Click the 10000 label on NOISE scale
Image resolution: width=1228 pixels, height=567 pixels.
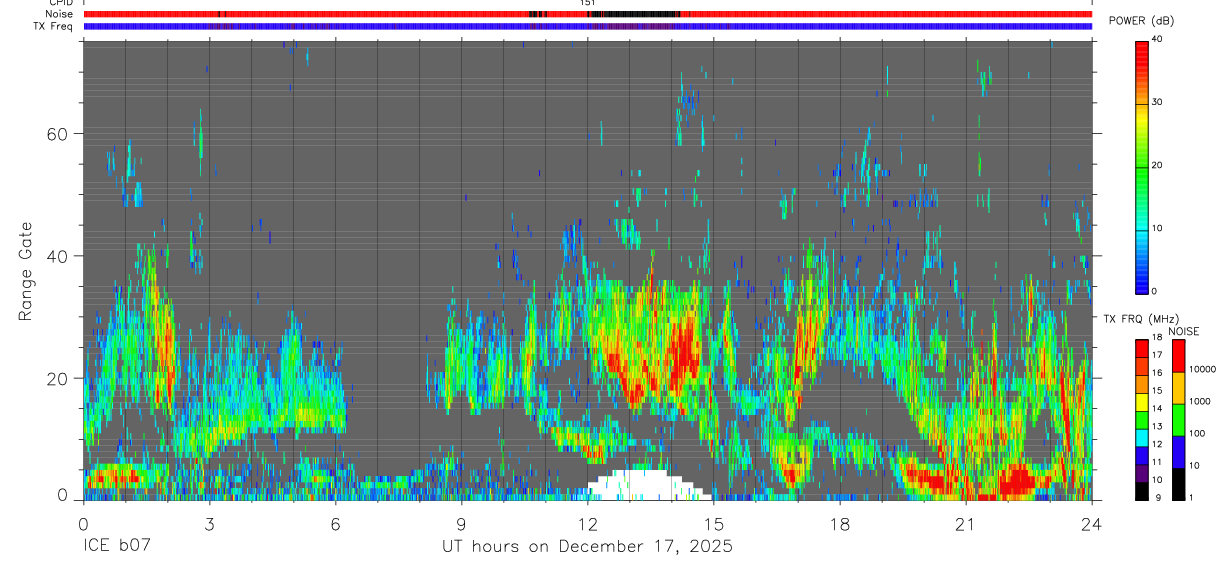pos(1202,370)
